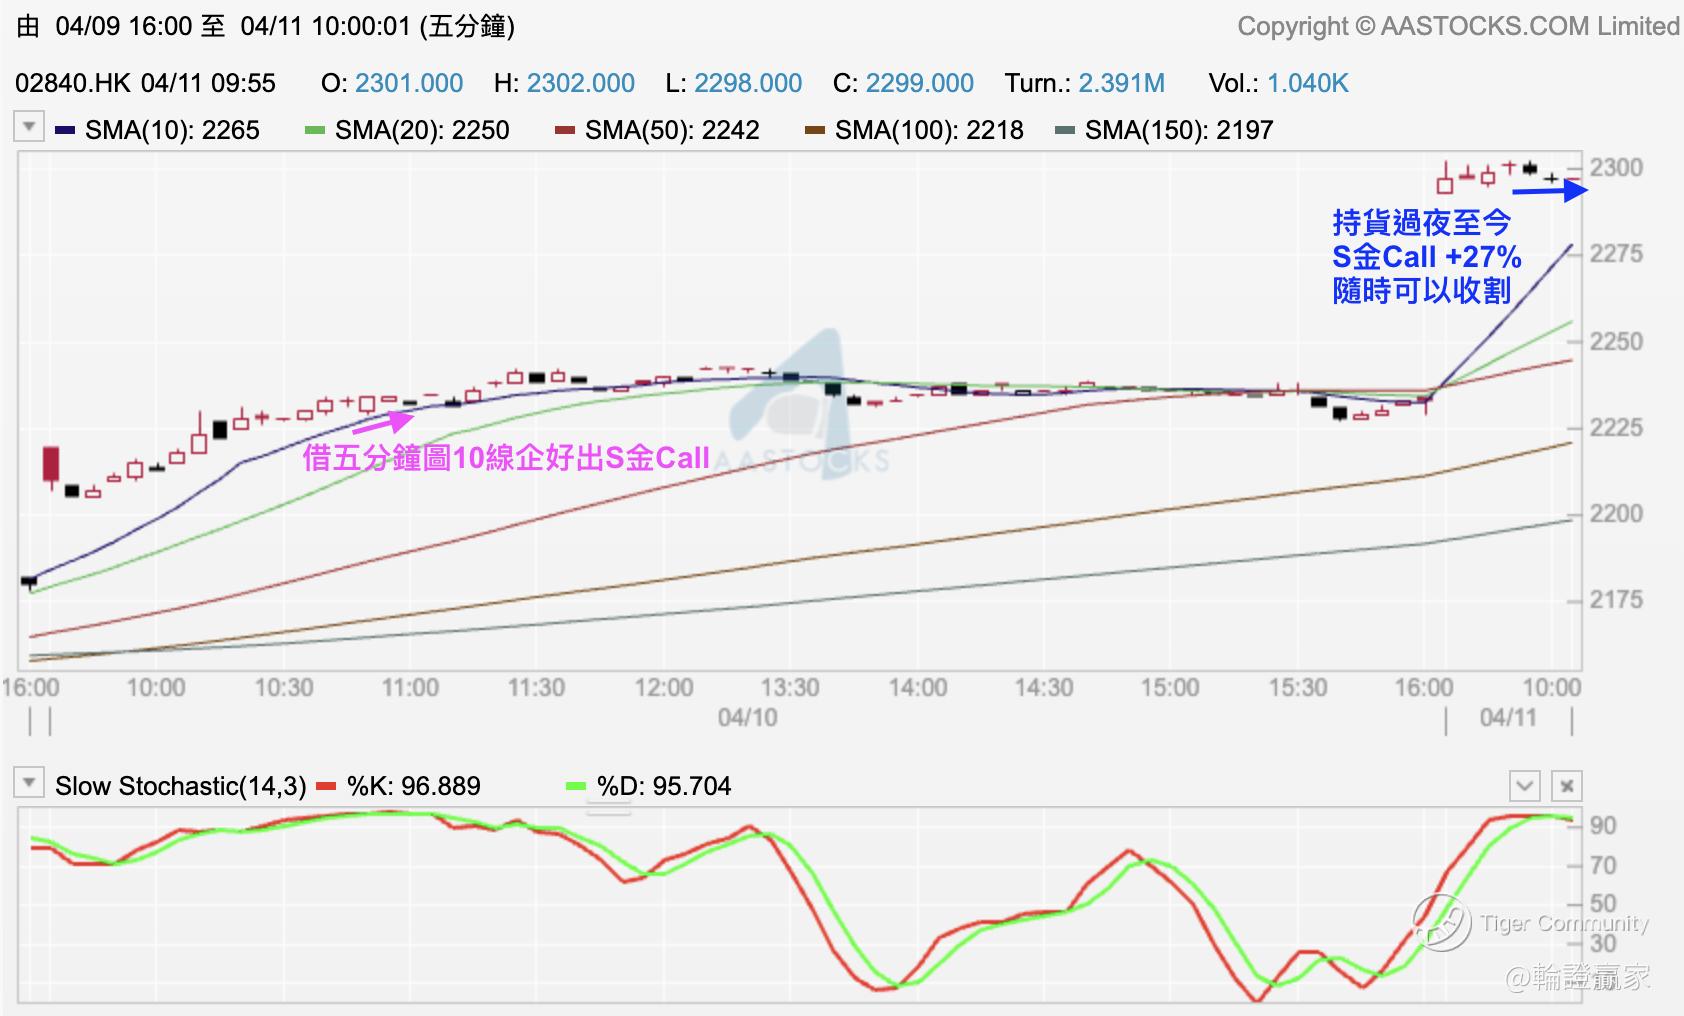Click the 2225 price axis label
Image resolution: width=1684 pixels, height=1016 pixels.
[1616, 428]
